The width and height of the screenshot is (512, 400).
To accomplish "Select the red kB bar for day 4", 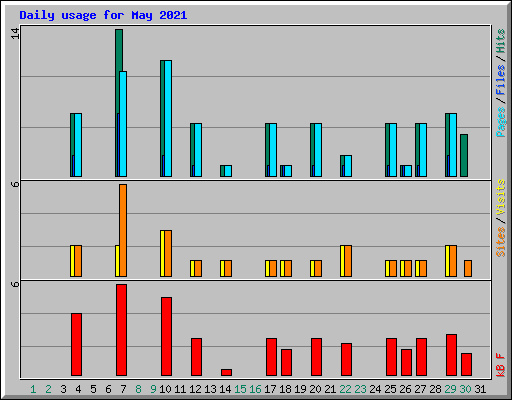I will [x=76, y=344].
